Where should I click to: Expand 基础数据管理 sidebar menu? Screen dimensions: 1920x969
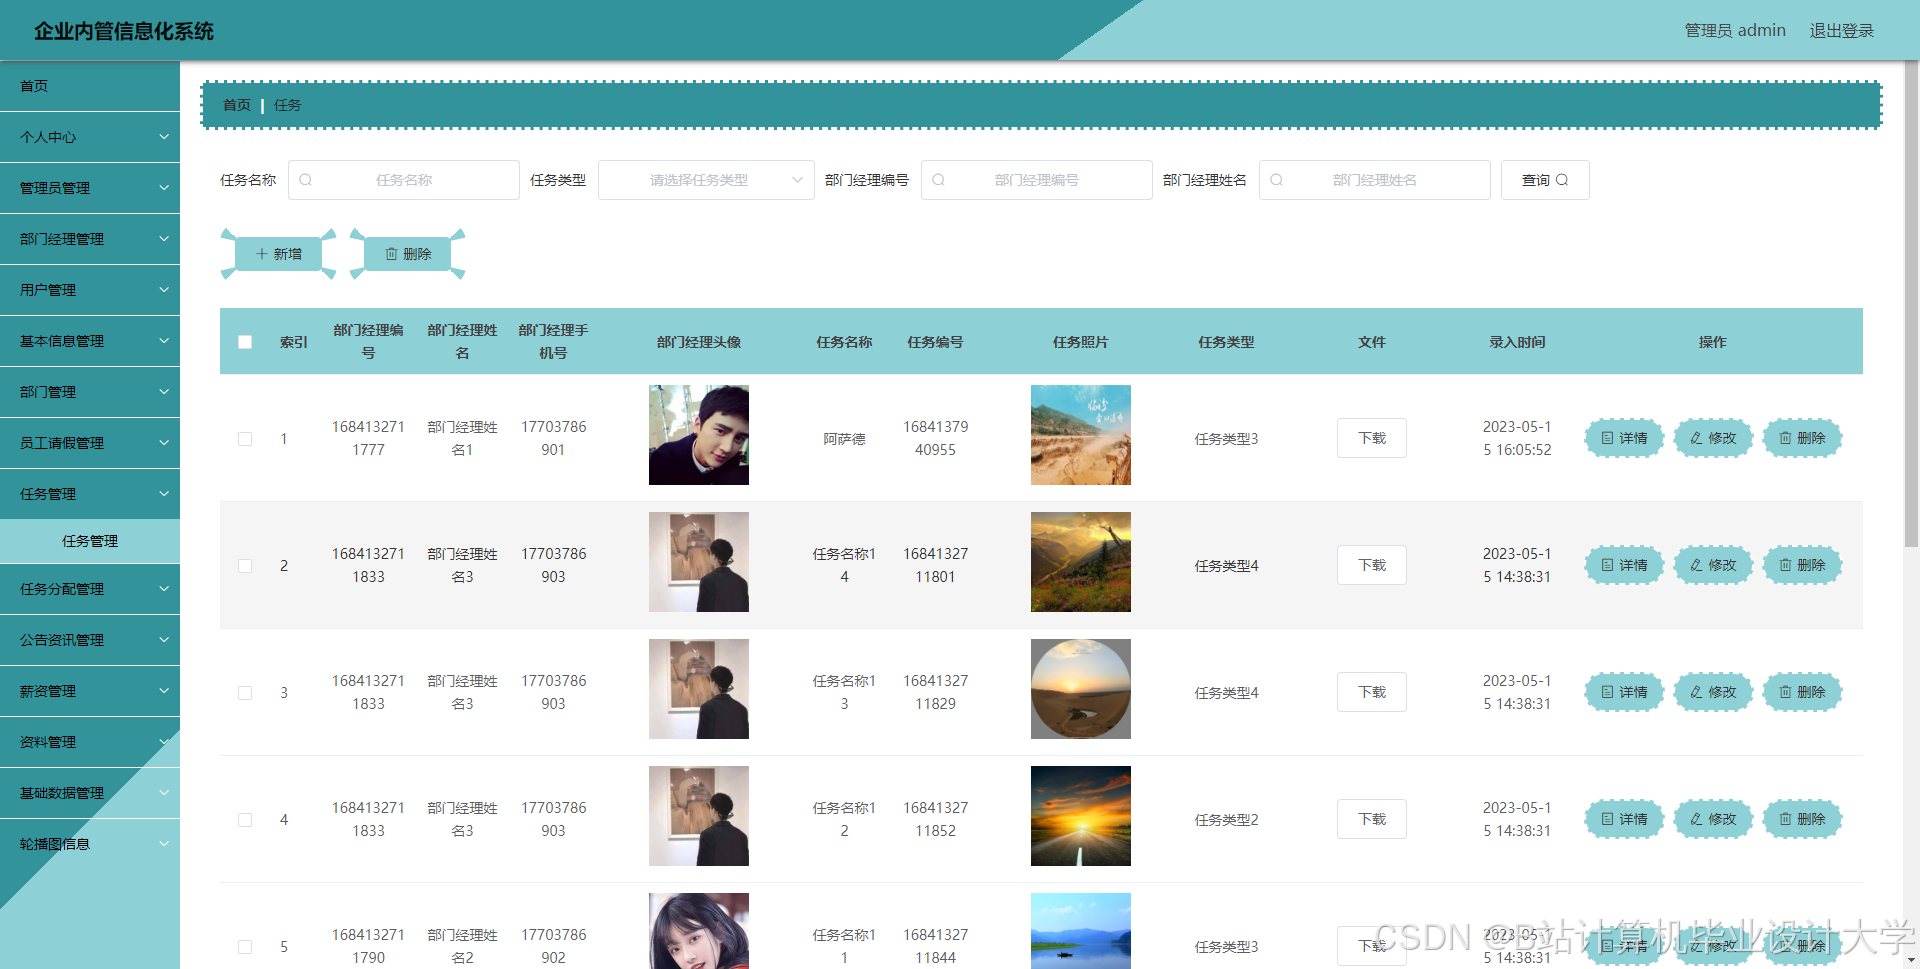(x=90, y=793)
